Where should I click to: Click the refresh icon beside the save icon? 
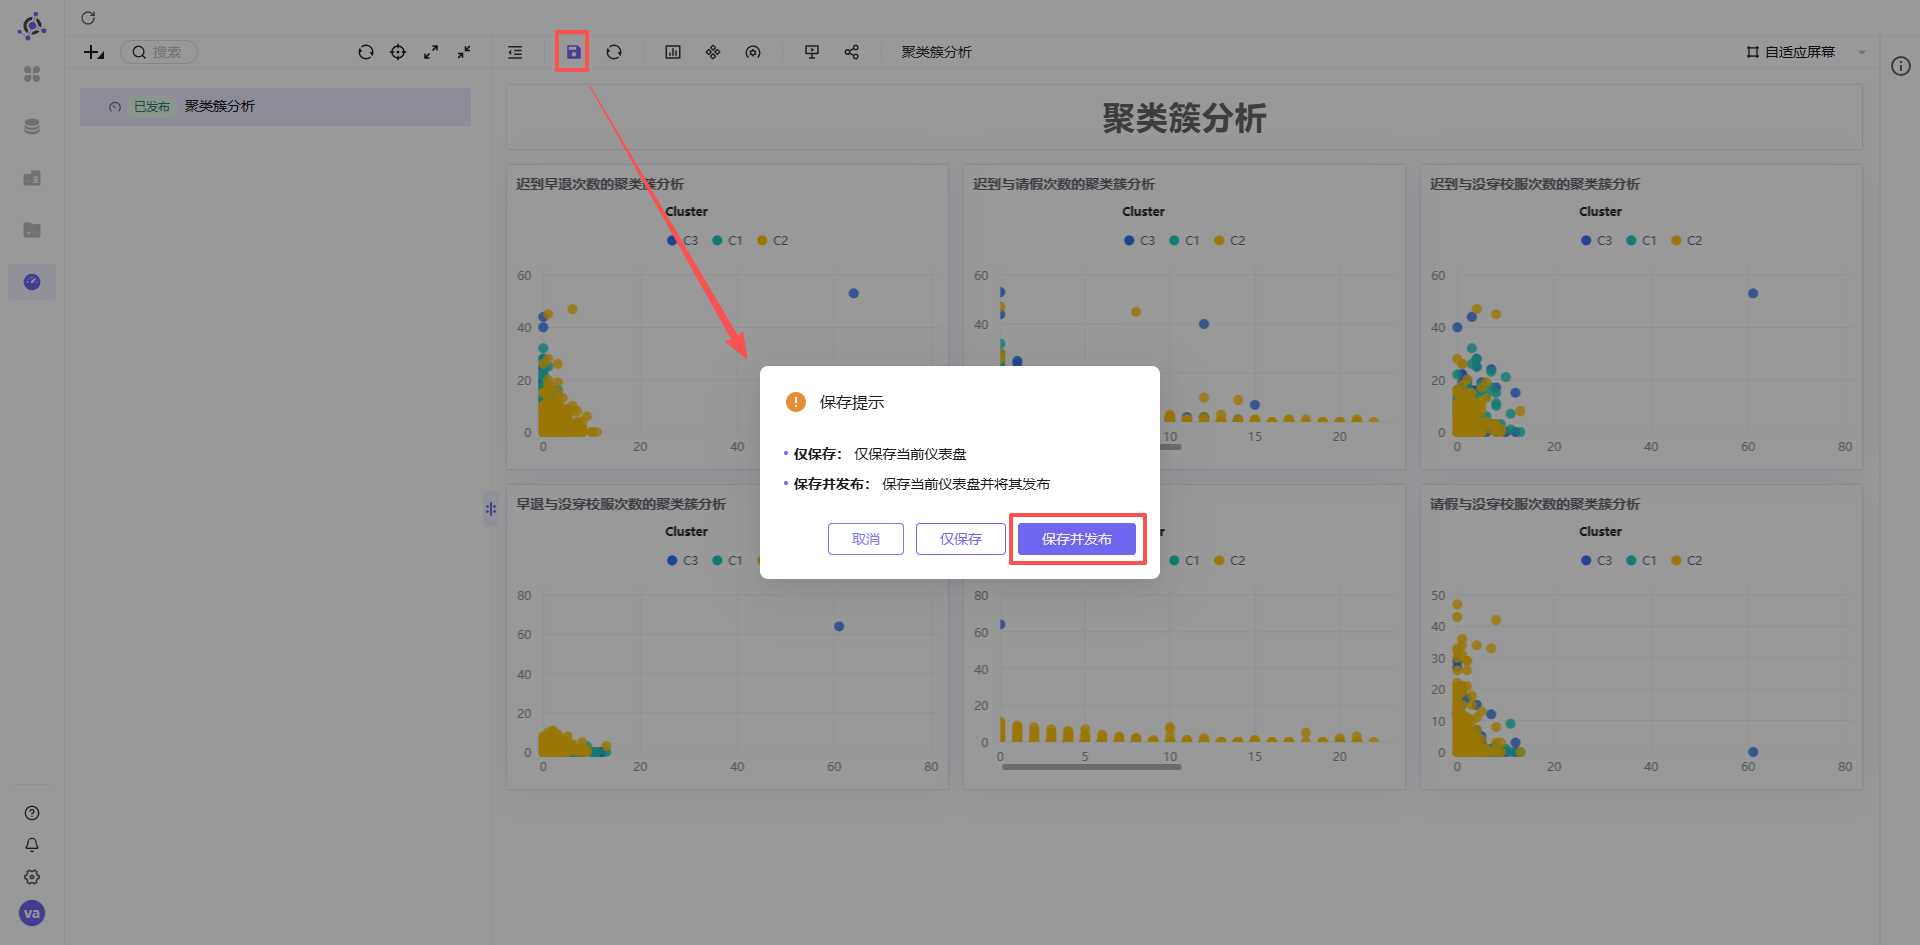point(614,52)
